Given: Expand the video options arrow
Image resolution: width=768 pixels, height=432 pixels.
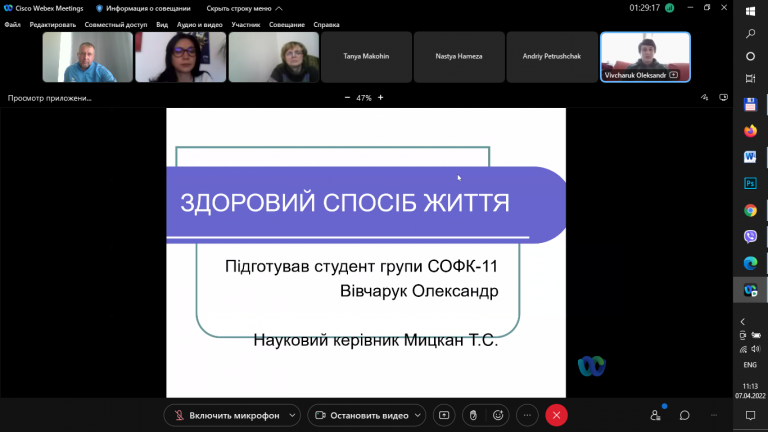Looking at the screenshot, I should click(x=418, y=415).
